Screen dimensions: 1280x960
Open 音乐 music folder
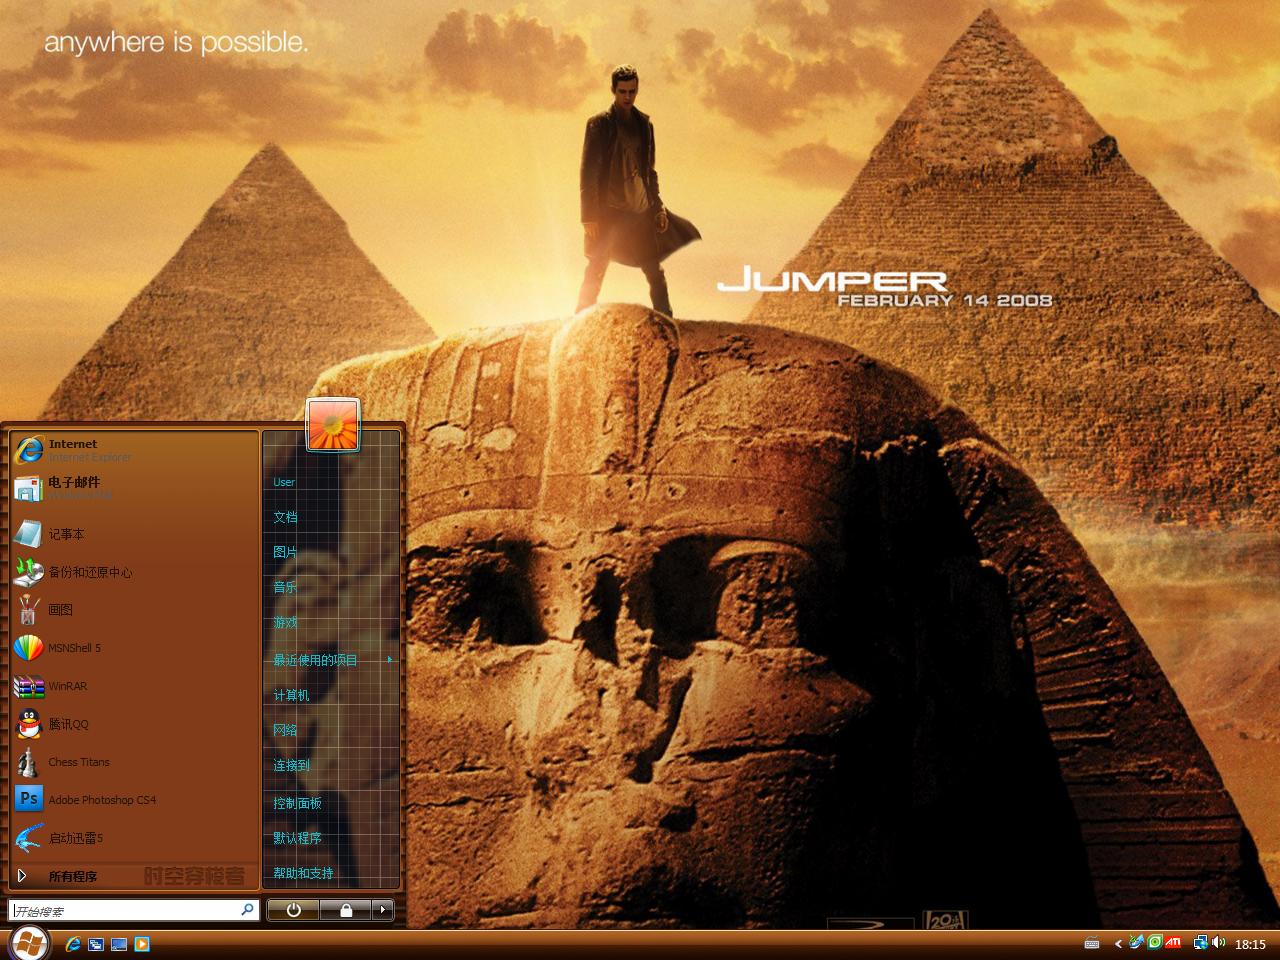(331, 587)
